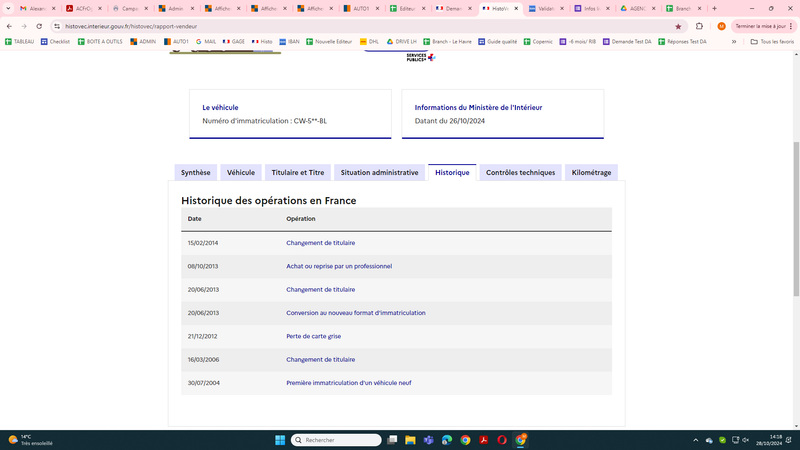Select the Véhicule tab

[241, 172]
